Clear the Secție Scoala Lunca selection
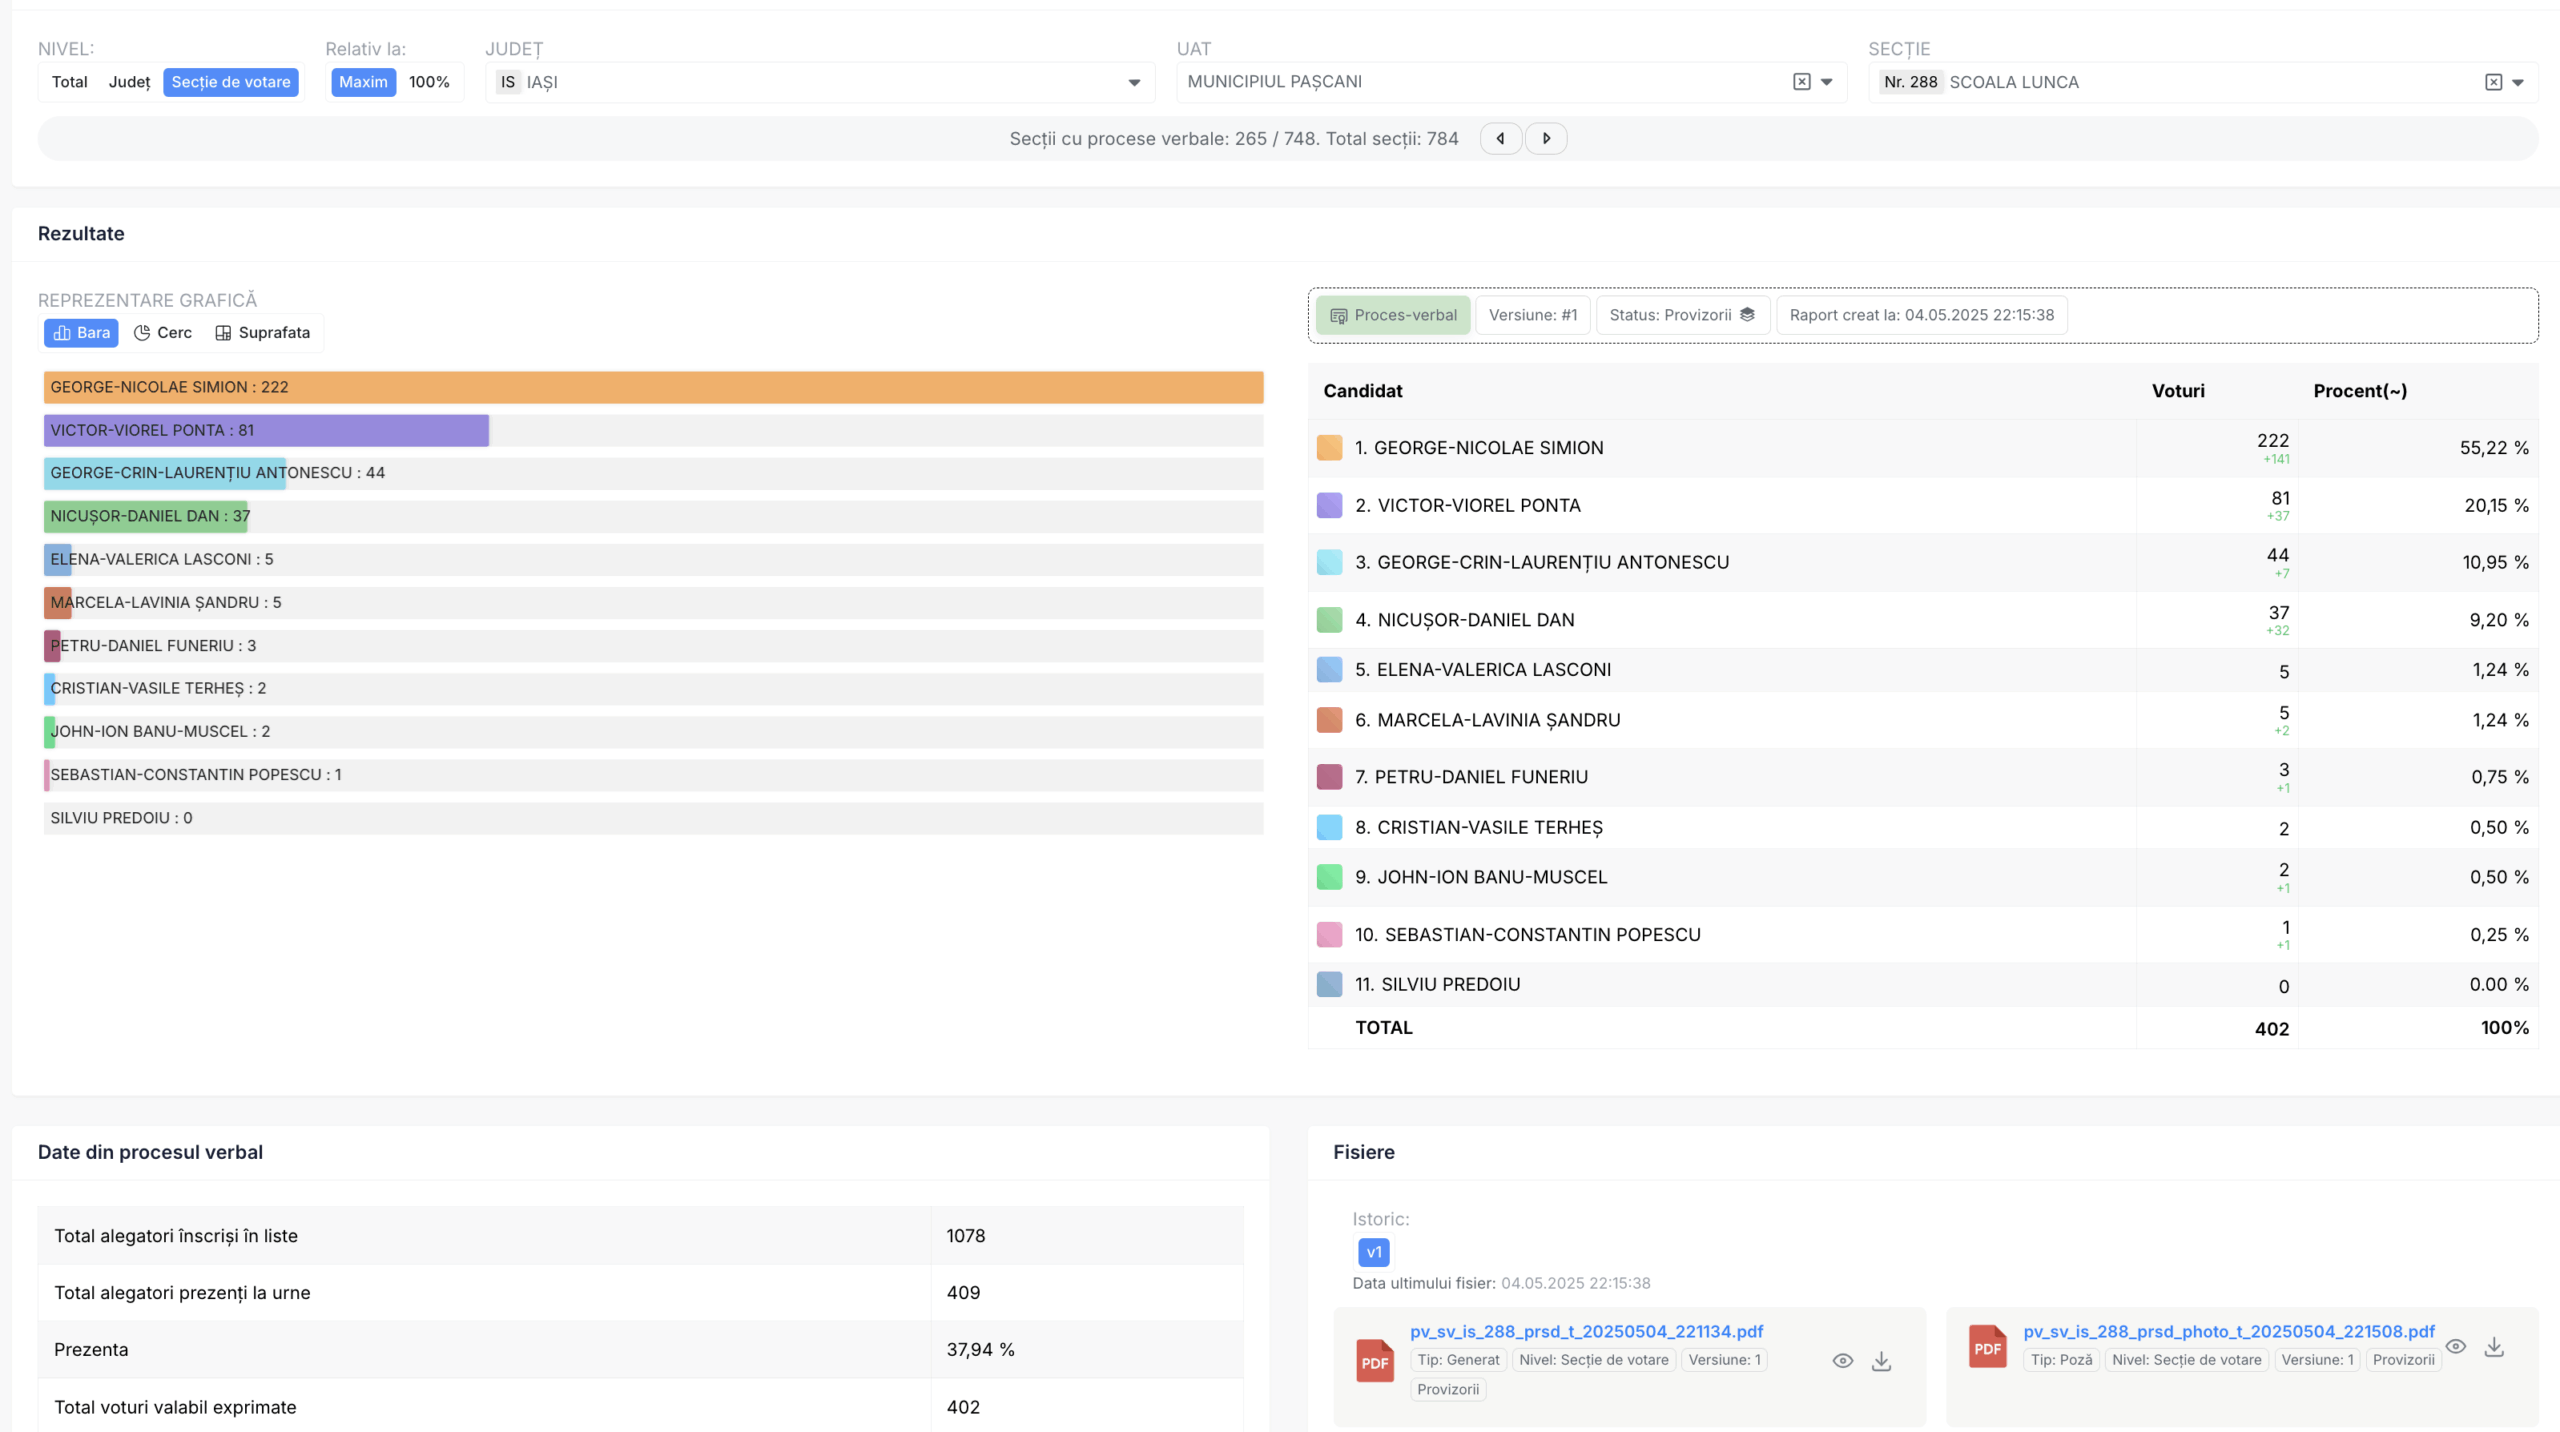Image resolution: width=2560 pixels, height=1432 pixels. [2493, 82]
